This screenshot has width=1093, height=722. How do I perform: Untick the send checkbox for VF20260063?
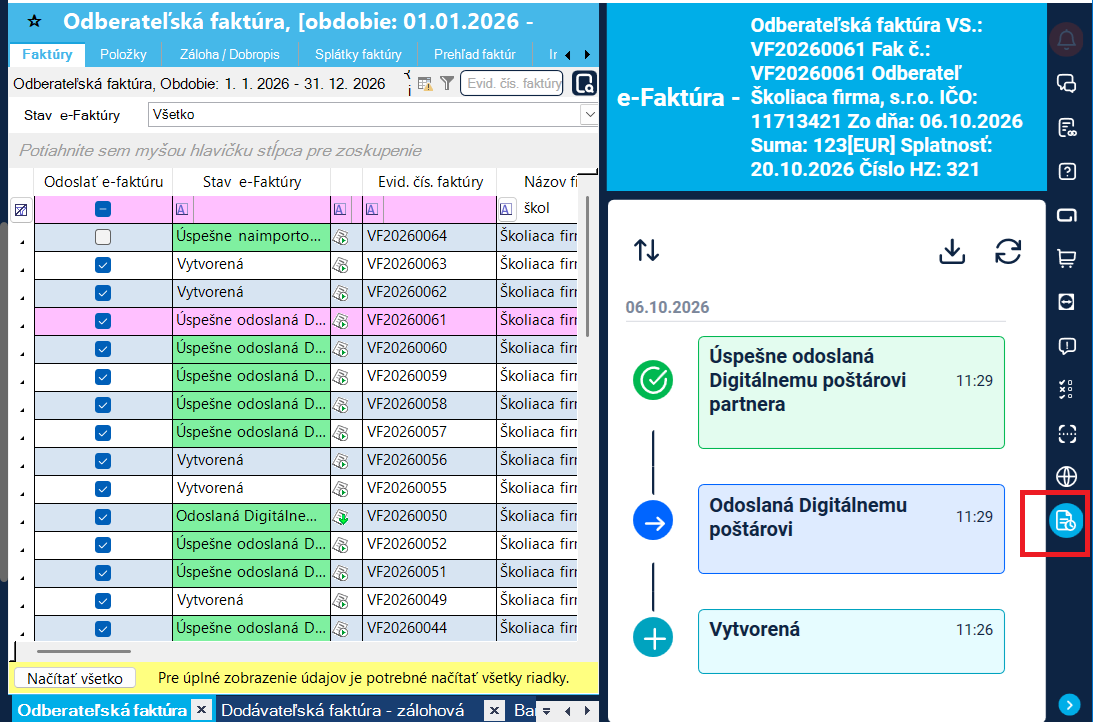point(103,265)
